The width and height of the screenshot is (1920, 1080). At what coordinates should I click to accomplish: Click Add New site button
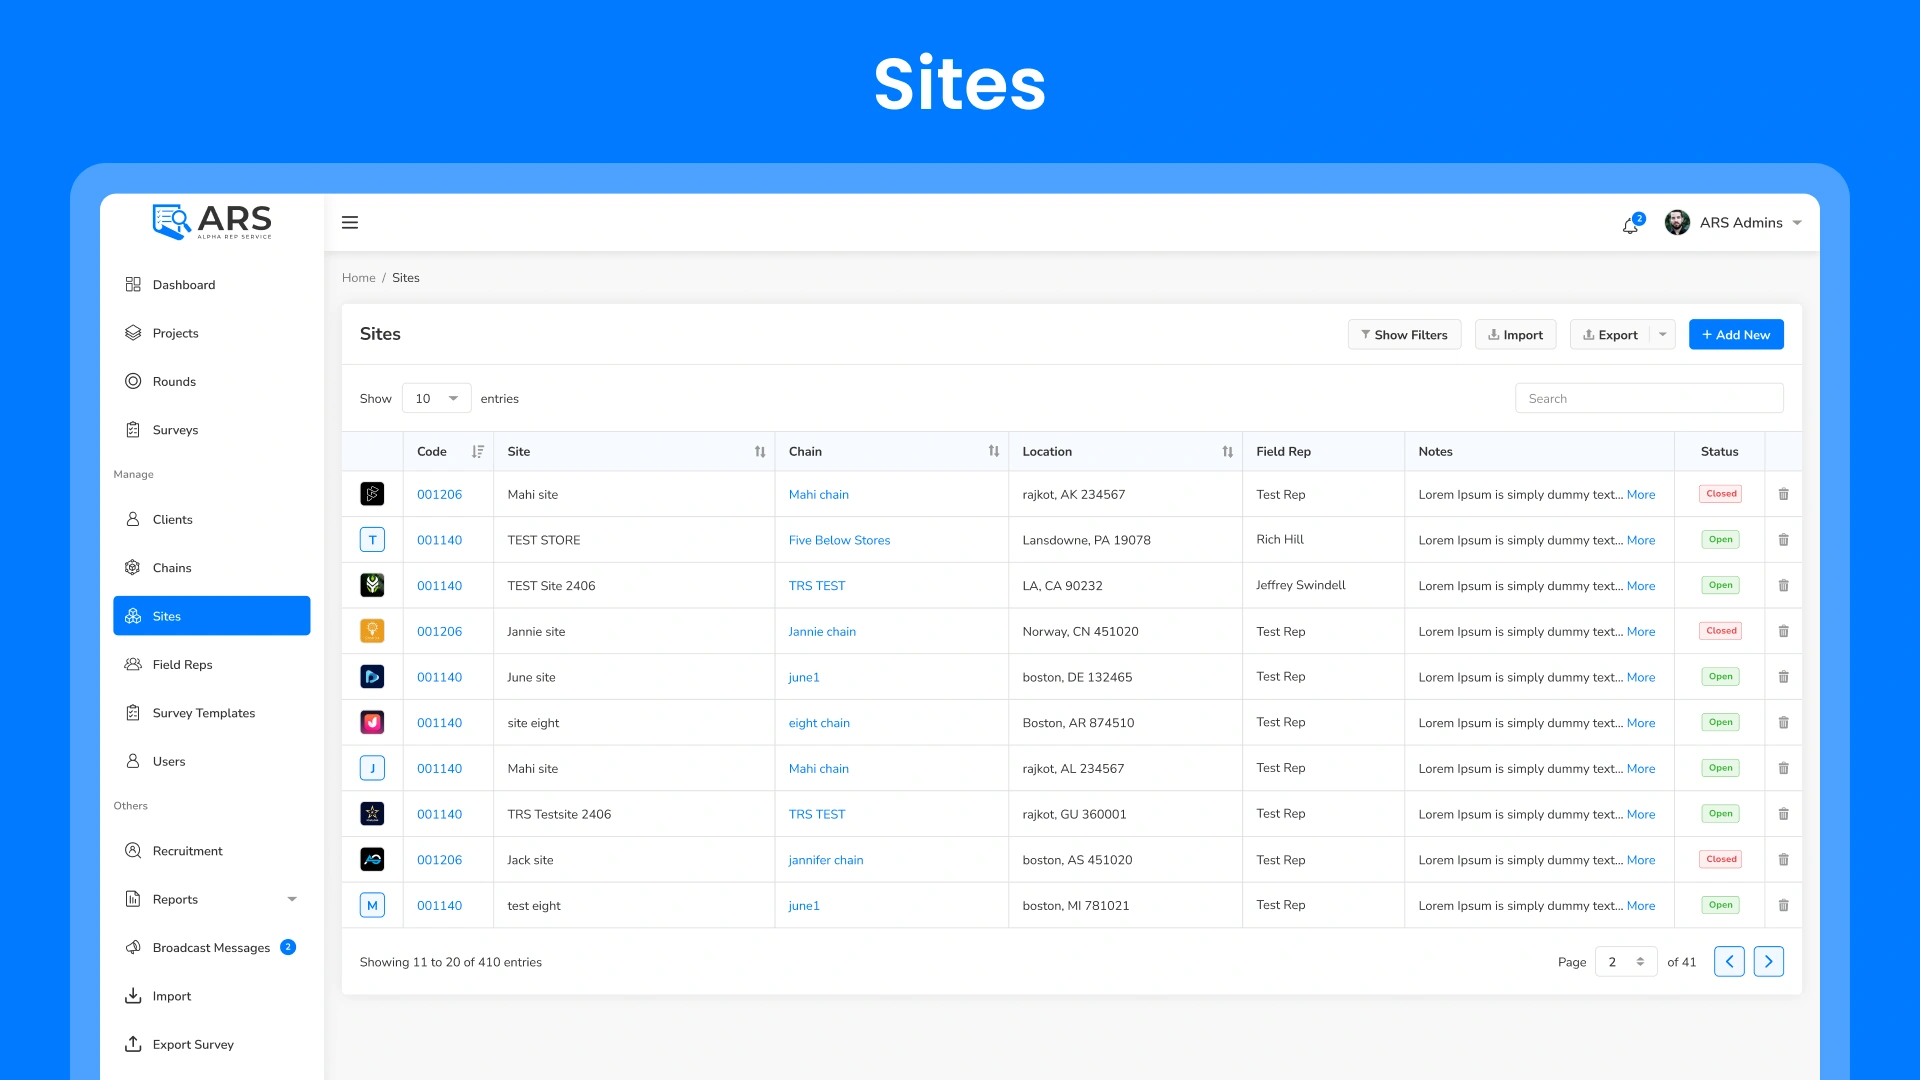pyautogui.click(x=1736, y=335)
